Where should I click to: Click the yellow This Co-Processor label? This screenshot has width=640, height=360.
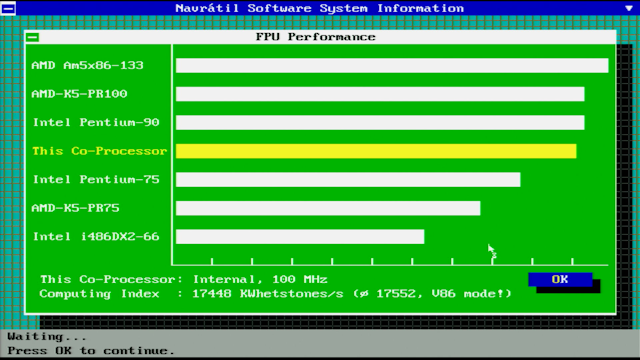100,151
